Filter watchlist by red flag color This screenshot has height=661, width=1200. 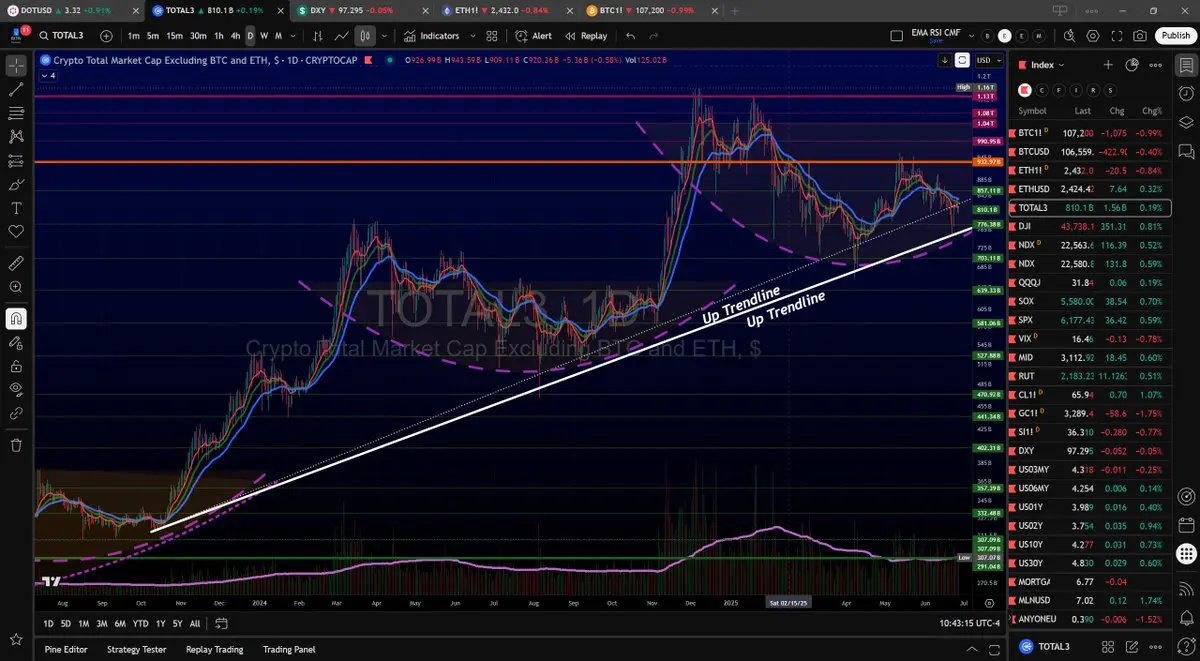click(1023, 89)
